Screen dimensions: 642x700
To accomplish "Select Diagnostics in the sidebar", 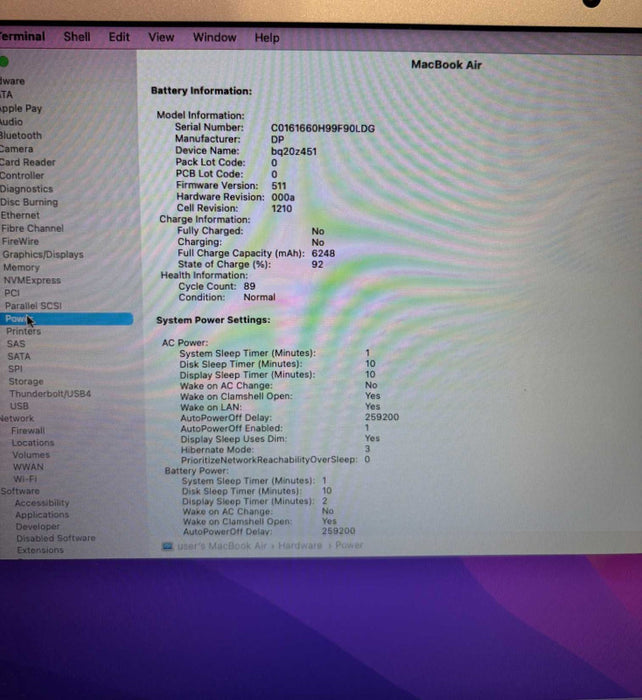I will tap(26, 189).
